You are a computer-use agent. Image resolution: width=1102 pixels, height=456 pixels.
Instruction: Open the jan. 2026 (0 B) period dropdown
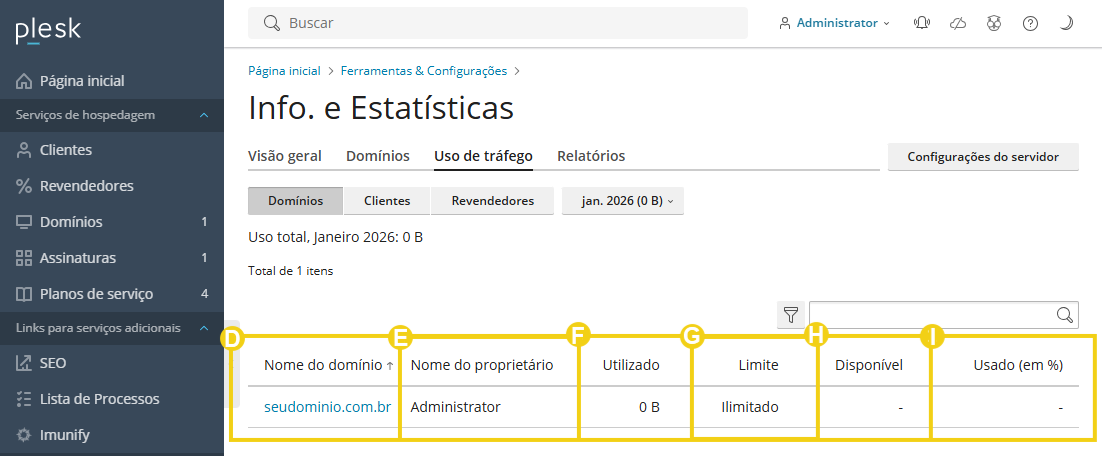[623, 201]
